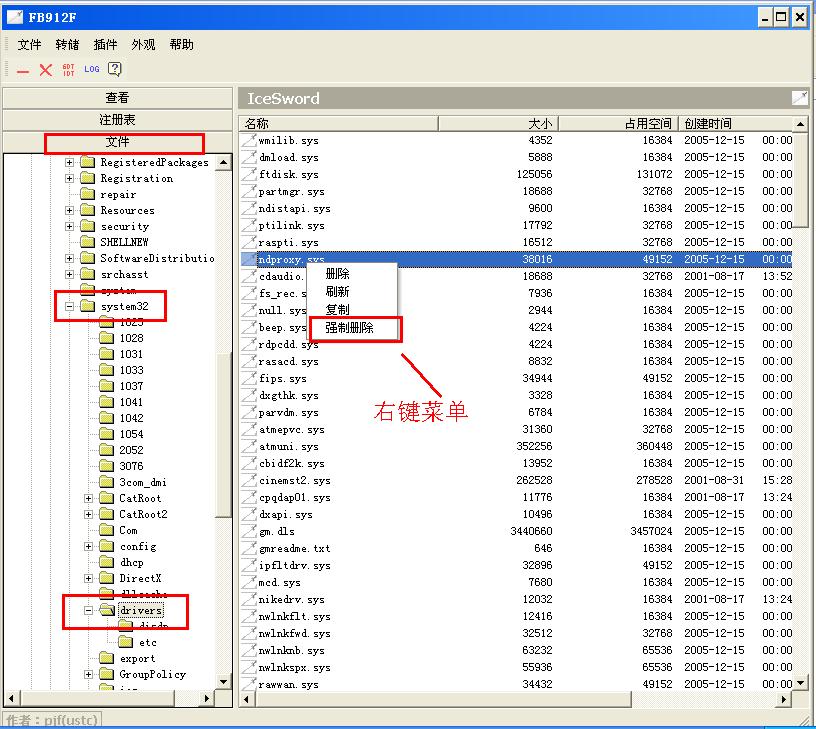This screenshot has height=729, width=816.
Task: Choose 强制删除 from the context menu
Action: (x=349, y=327)
